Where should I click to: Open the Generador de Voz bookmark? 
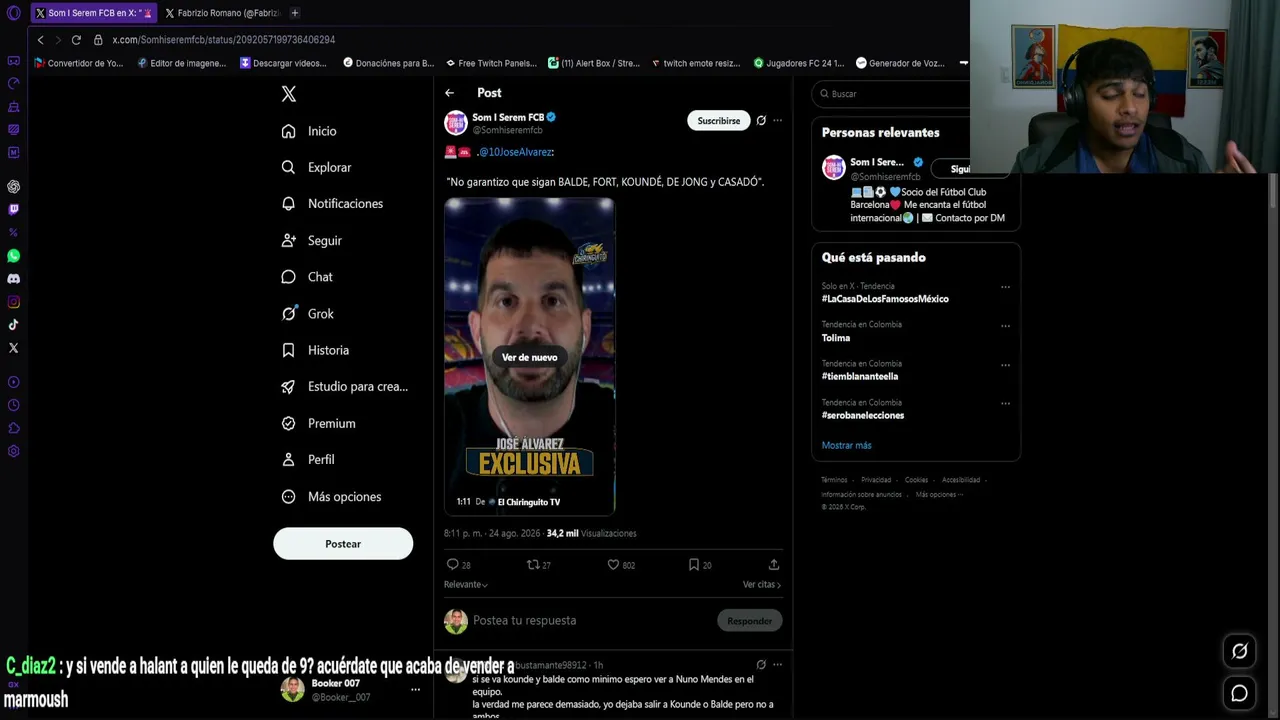[x=901, y=63]
